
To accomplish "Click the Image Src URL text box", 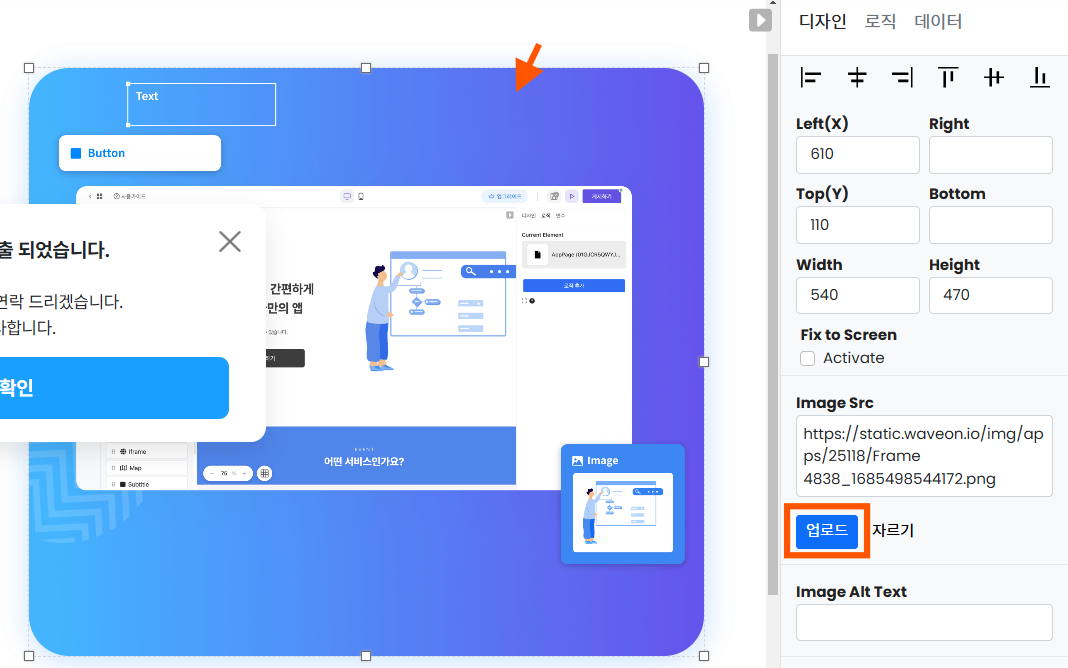I will click(x=924, y=456).
